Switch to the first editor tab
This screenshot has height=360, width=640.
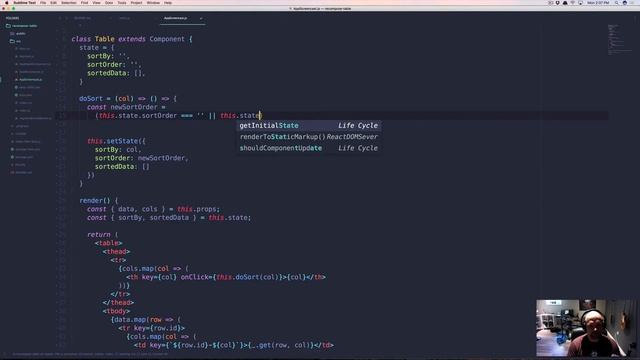click(x=82, y=18)
